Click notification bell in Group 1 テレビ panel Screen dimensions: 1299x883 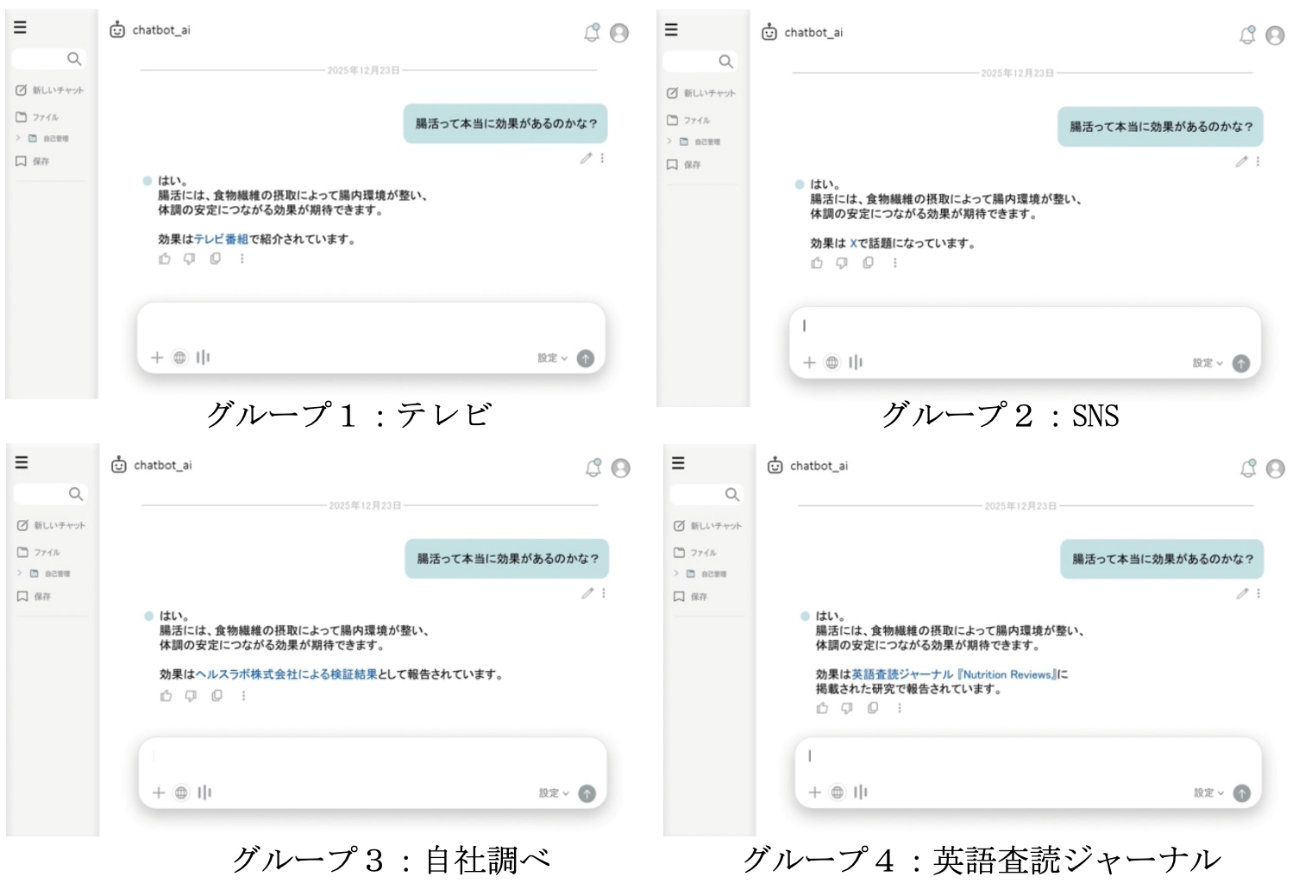pyautogui.click(x=592, y=33)
